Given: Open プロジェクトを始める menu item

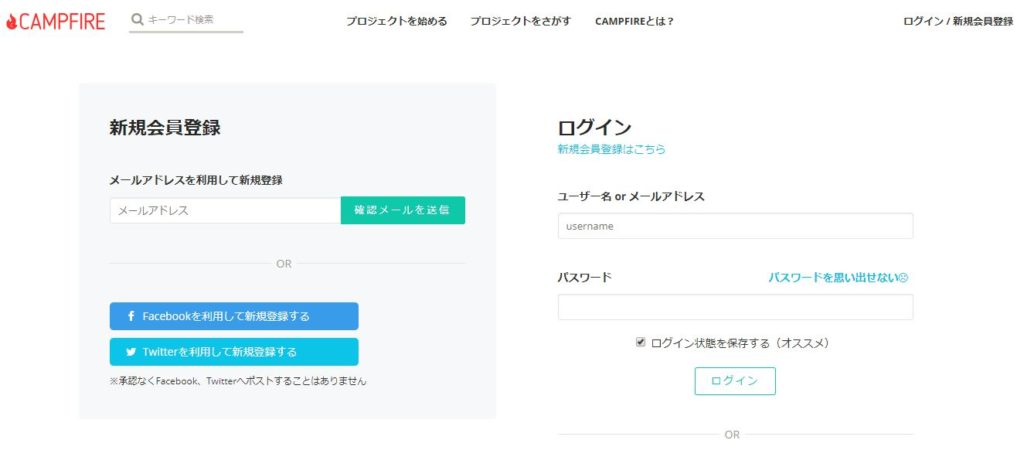Looking at the screenshot, I should coord(396,21).
